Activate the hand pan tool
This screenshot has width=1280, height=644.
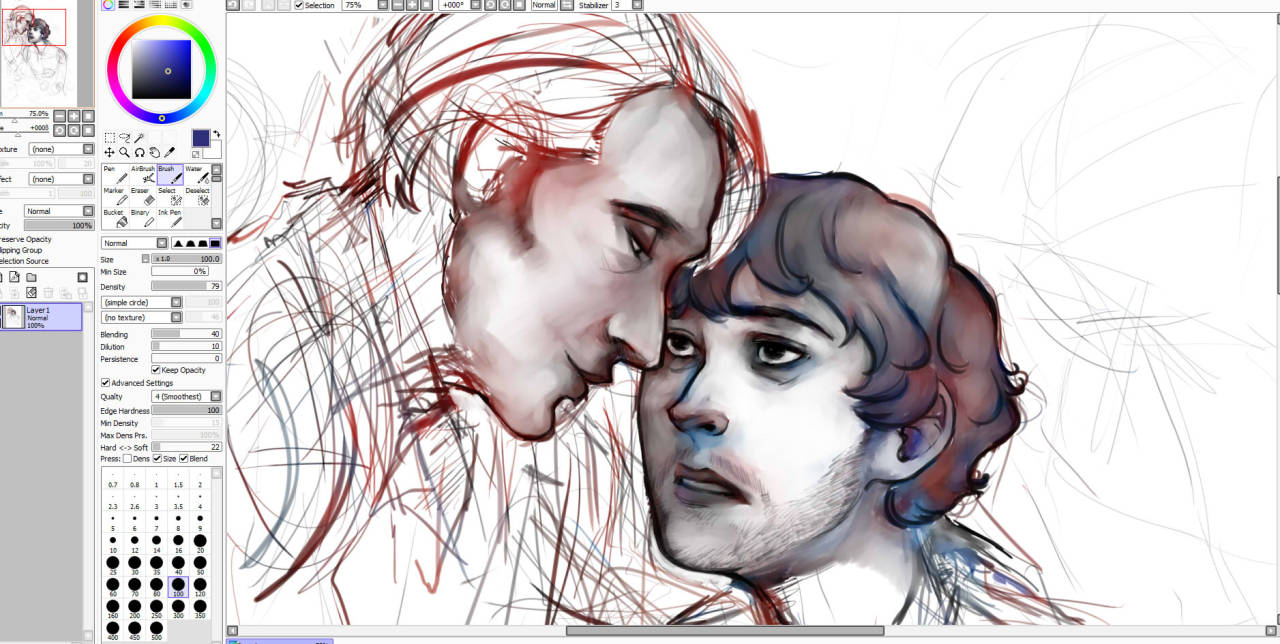click(x=155, y=153)
